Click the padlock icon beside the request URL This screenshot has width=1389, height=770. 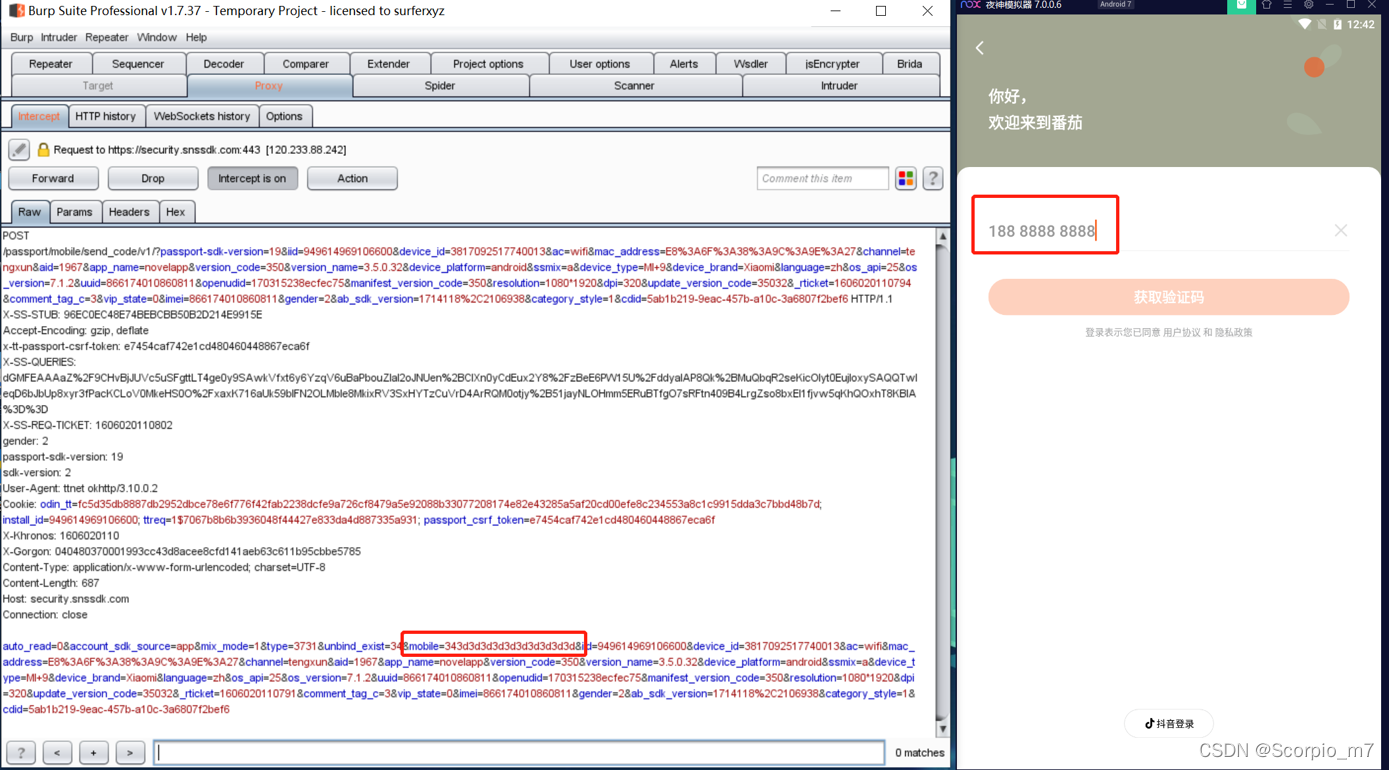coord(43,150)
